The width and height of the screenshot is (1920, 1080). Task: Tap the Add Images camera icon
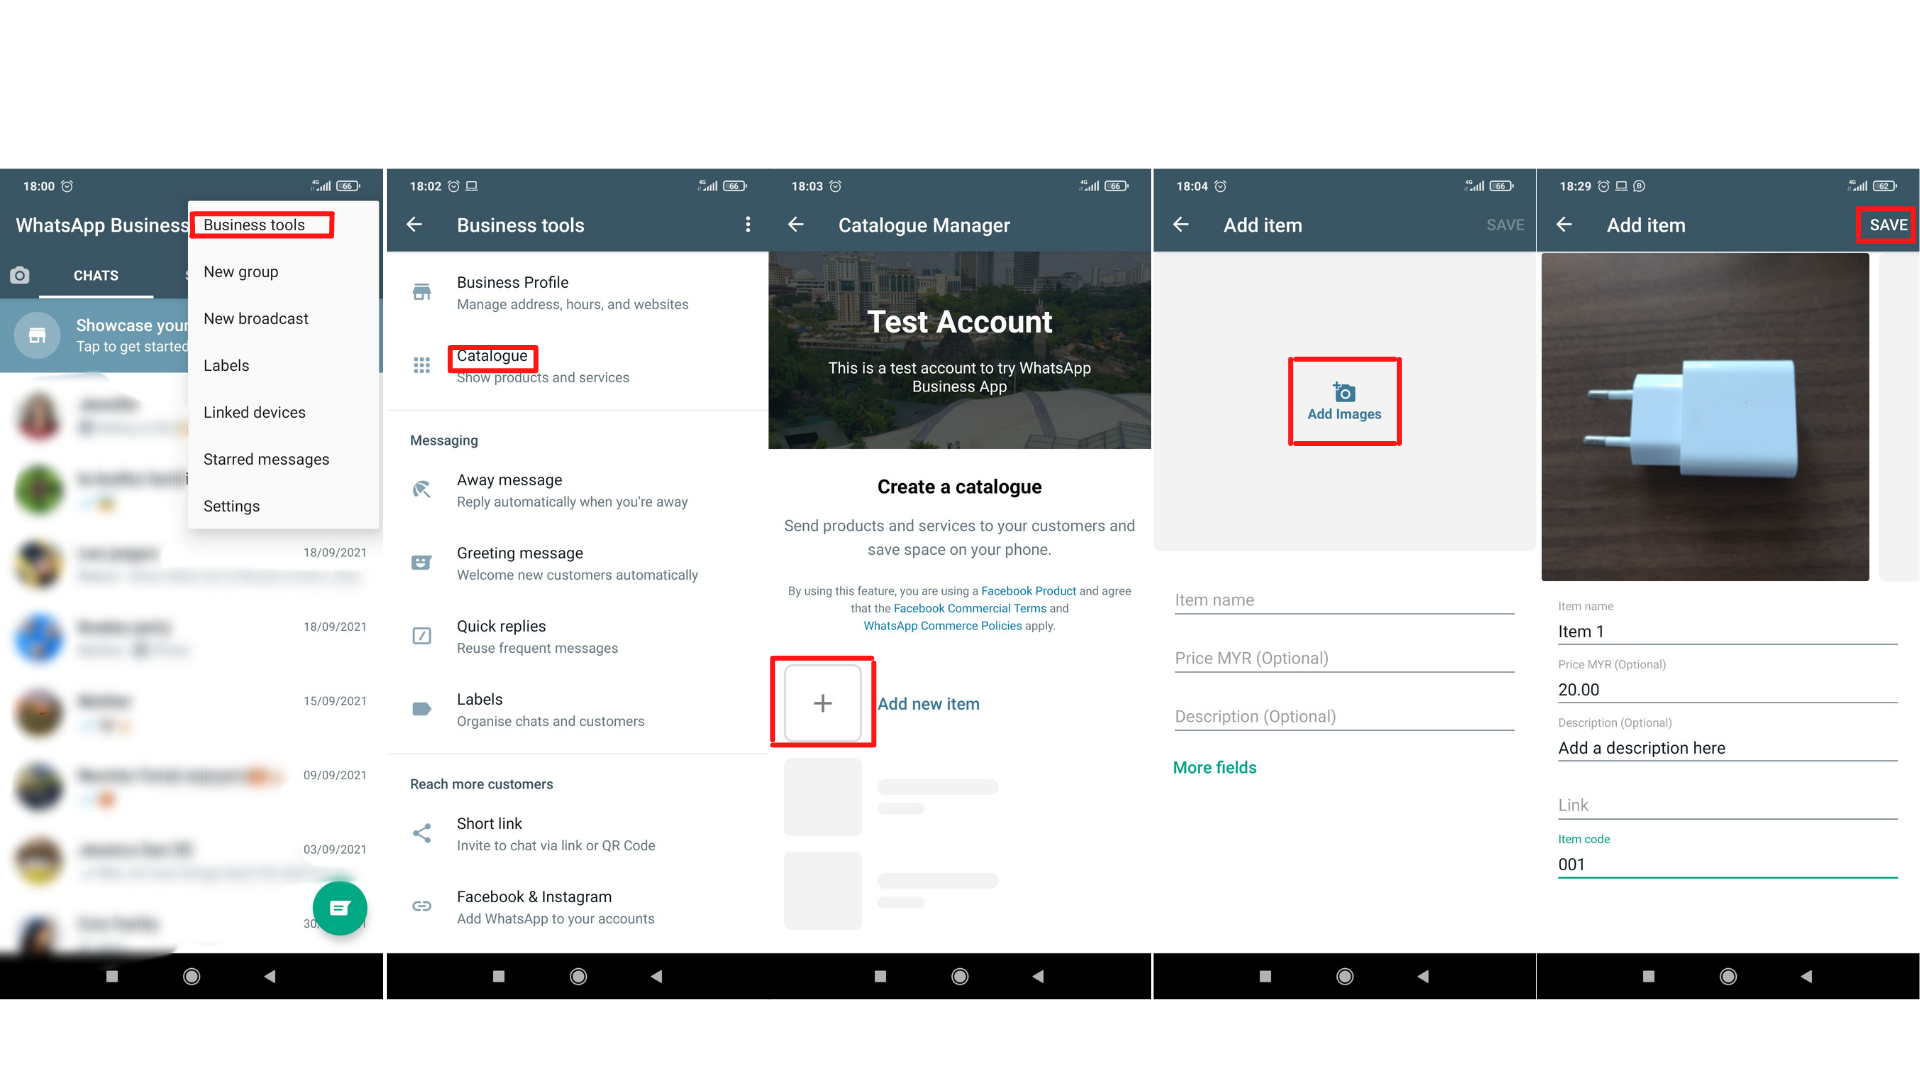1342,390
